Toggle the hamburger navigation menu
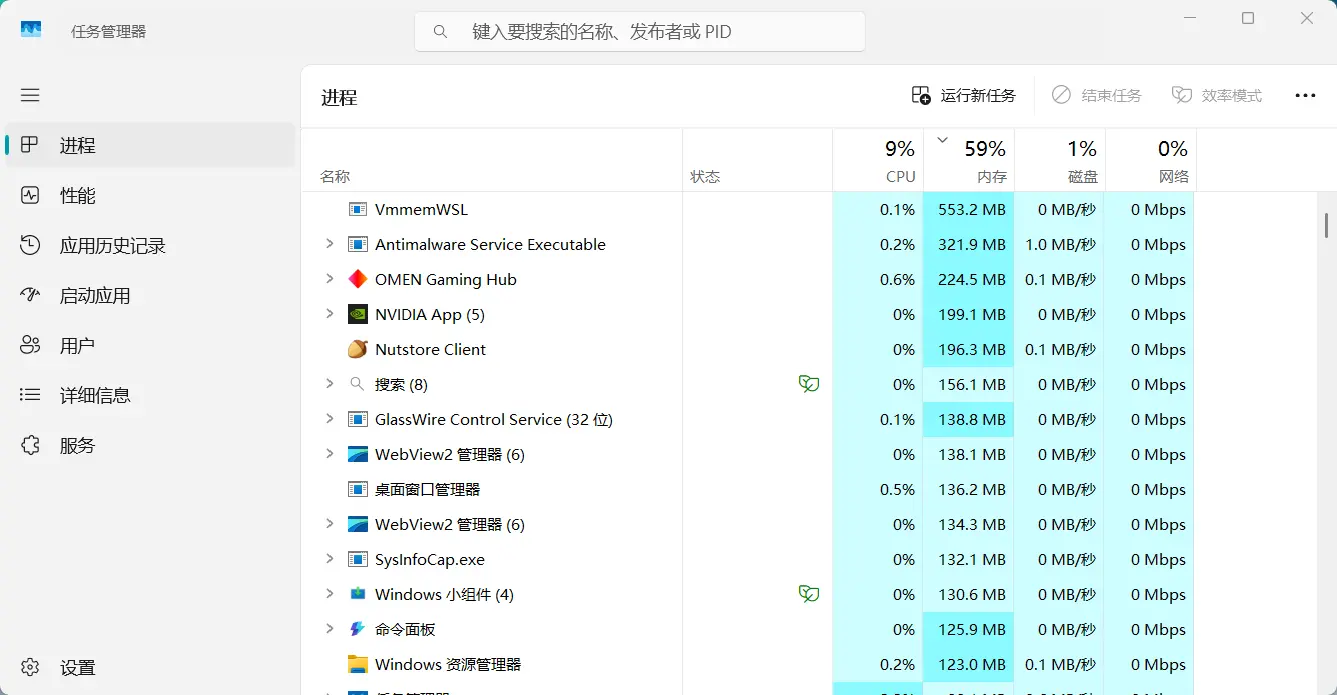Viewport: 1337px width, 695px height. [x=30, y=95]
